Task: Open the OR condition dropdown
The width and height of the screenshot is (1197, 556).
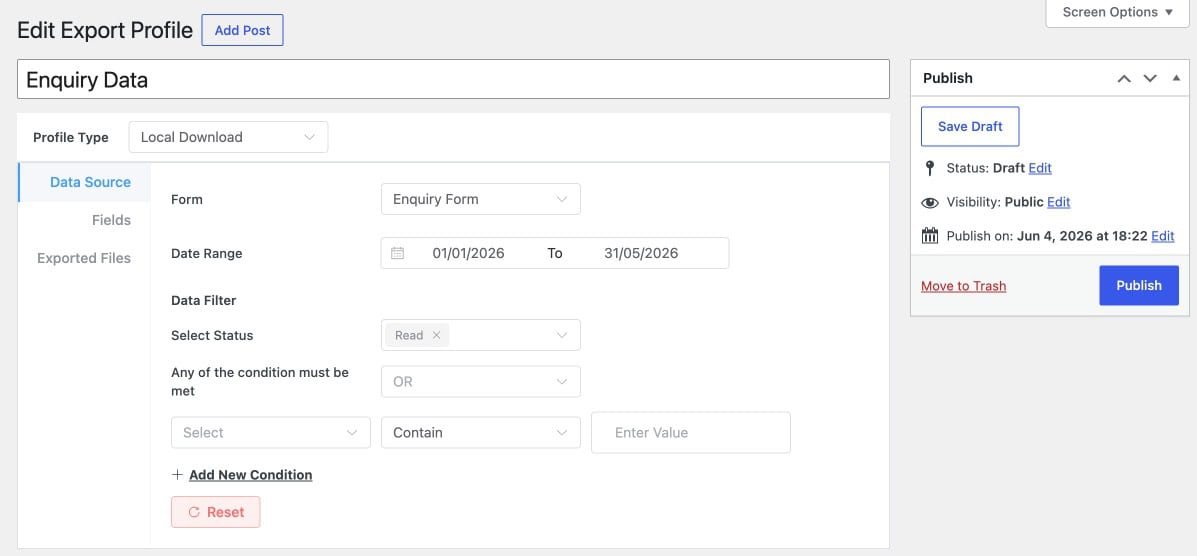Action: (x=481, y=382)
